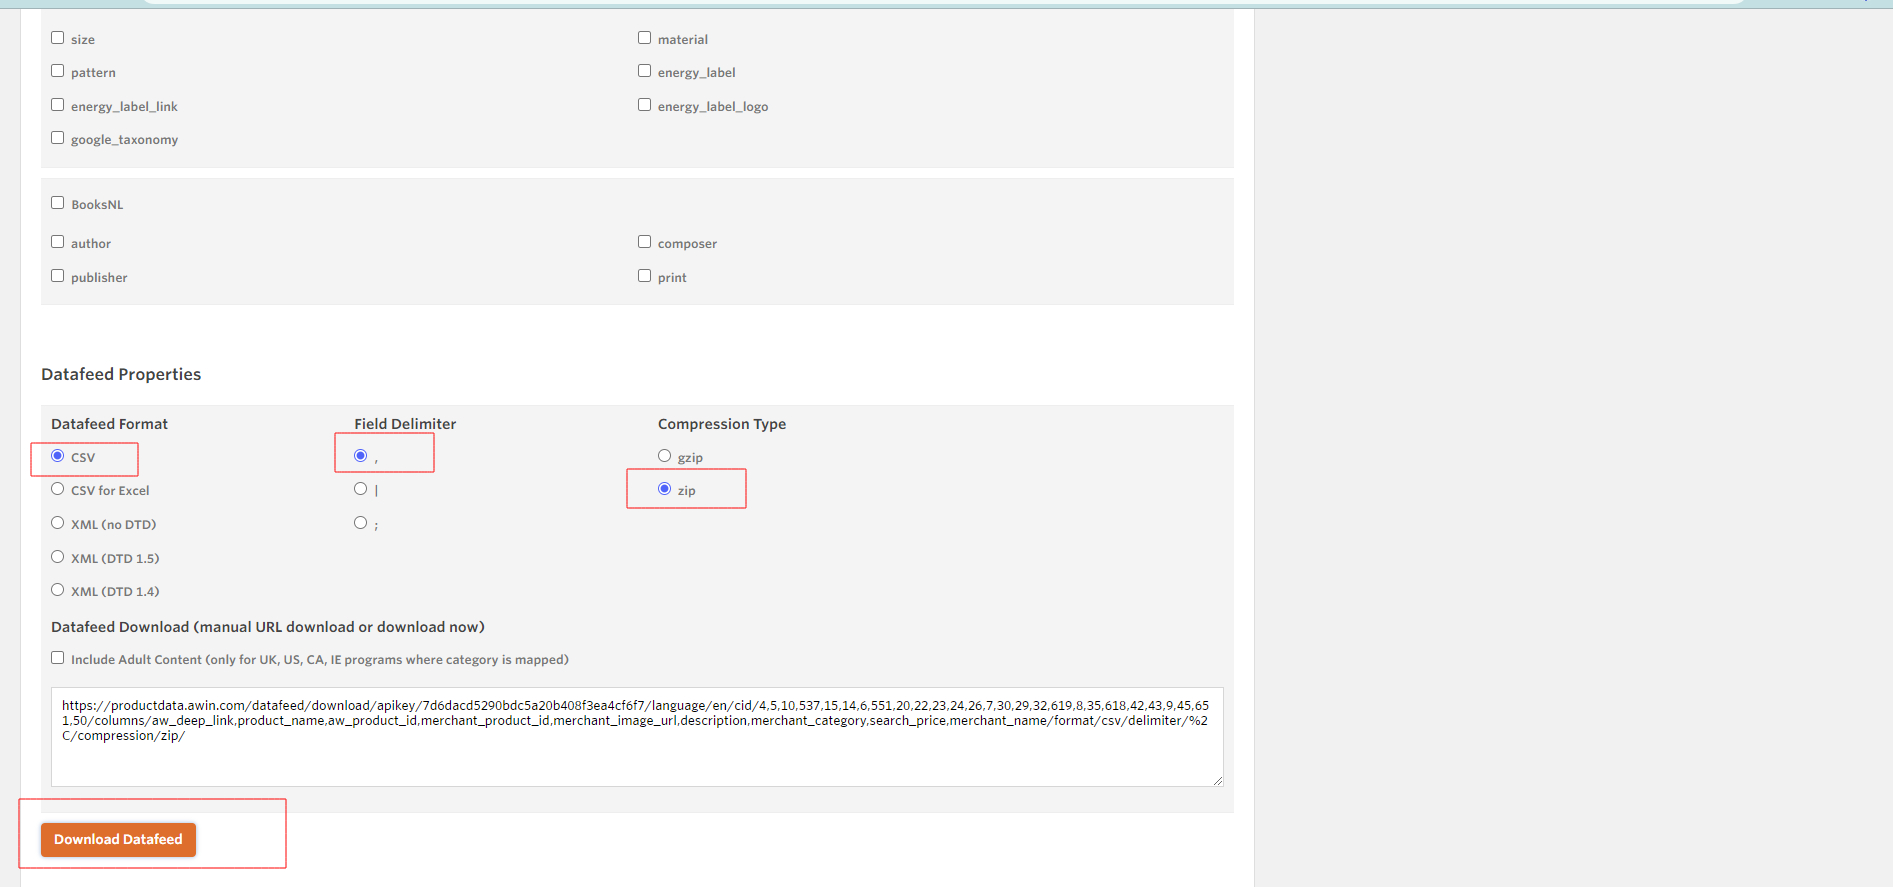Enable the author column checkbox
The image size is (1893, 887).
(58, 242)
